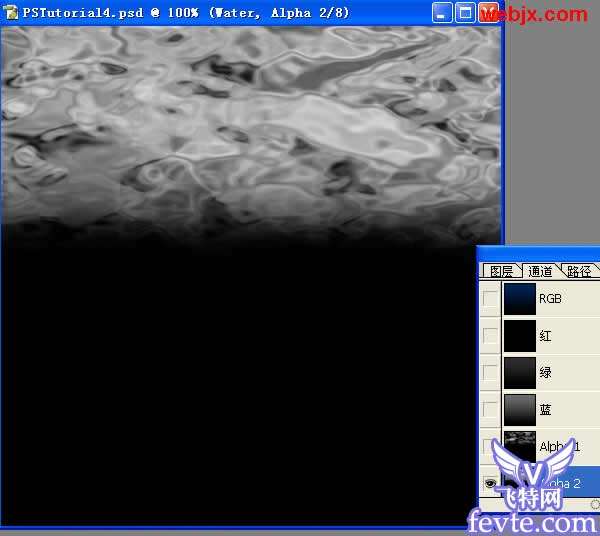Hide the Alpha 2 channel using its eye icon
The width and height of the screenshot is (600, 536).
click(490, 483)
